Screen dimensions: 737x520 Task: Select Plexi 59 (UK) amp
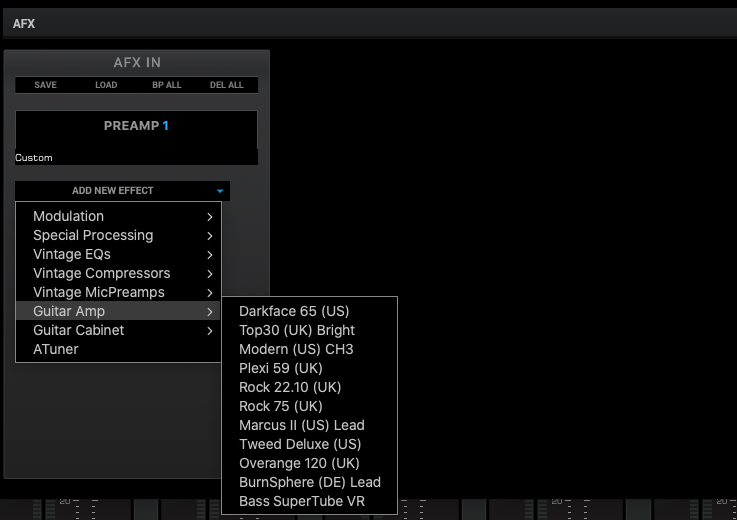coord(309,368)
